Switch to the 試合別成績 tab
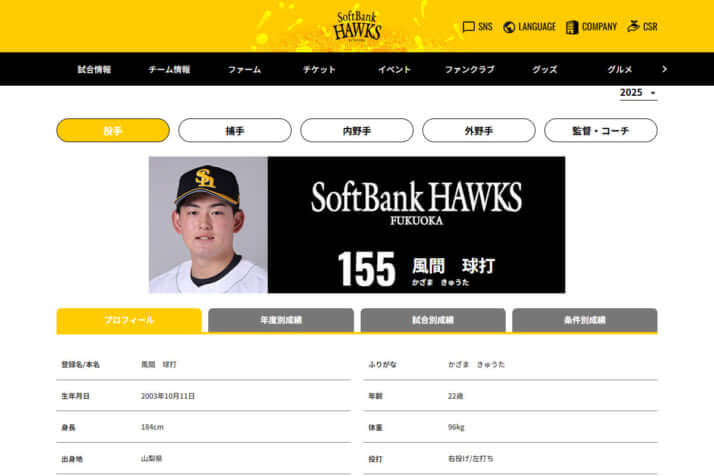Screen dimensions: 714x476 (x=433, y=320)
